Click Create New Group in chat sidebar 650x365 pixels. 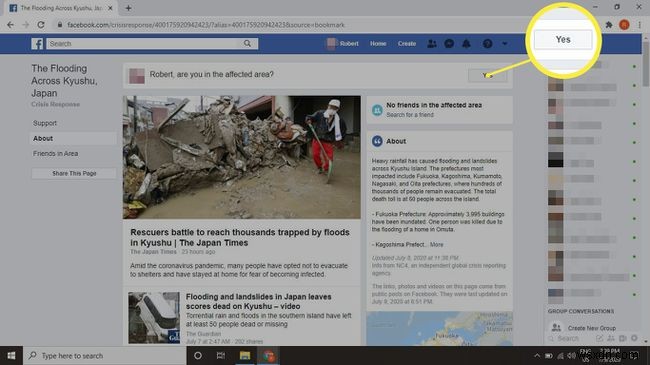click(x=592, y=328)
